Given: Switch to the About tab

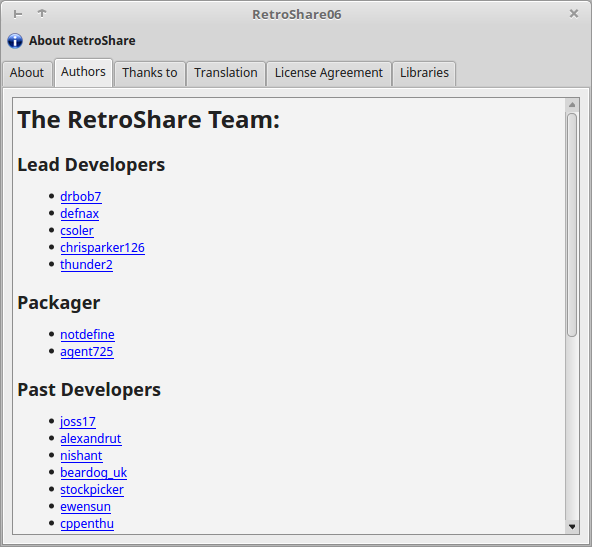Looking at the screenshot, I should pos(27,73).
